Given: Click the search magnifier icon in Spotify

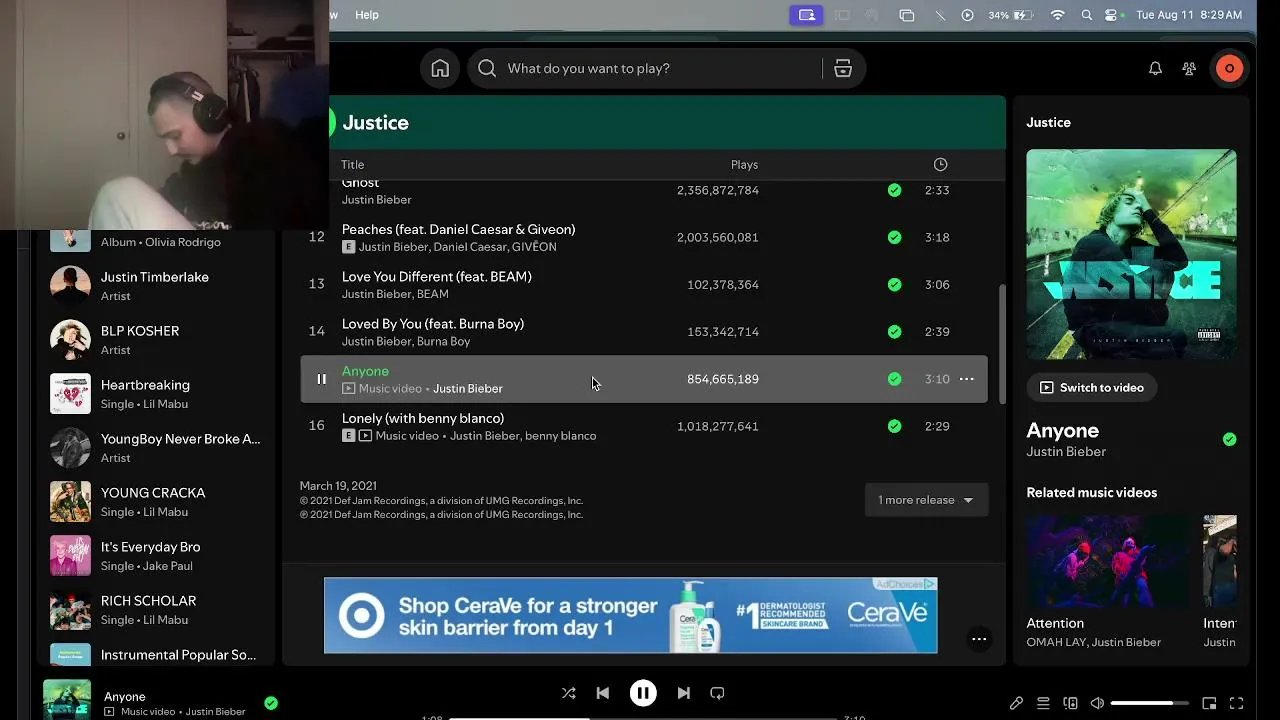Looking at the screenshot, I should click(487, 68).
